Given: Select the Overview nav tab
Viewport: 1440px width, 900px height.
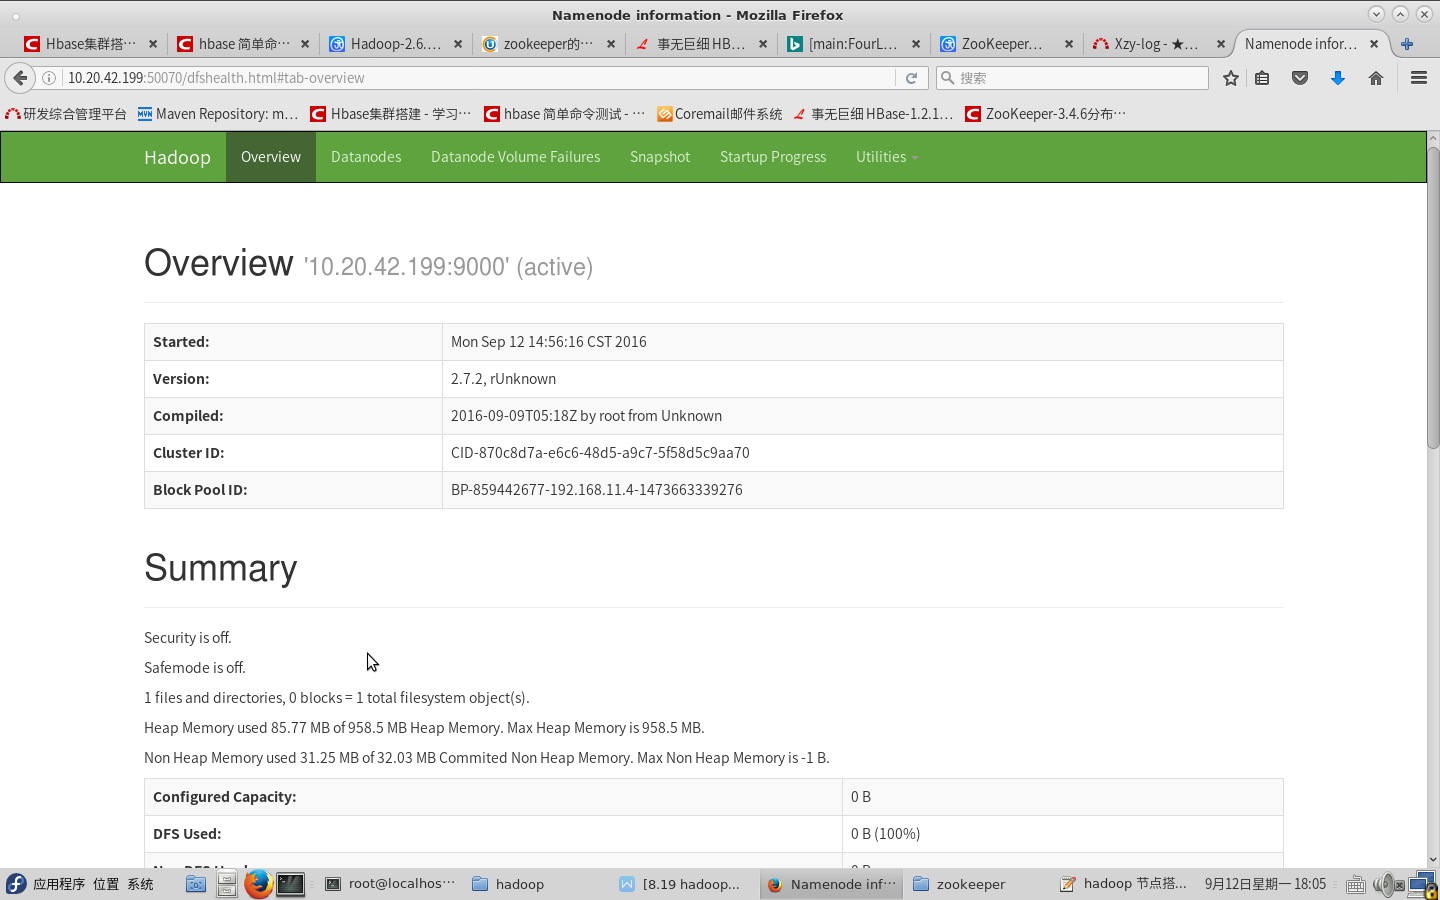Looking at the screenshot, I should 271,157.
